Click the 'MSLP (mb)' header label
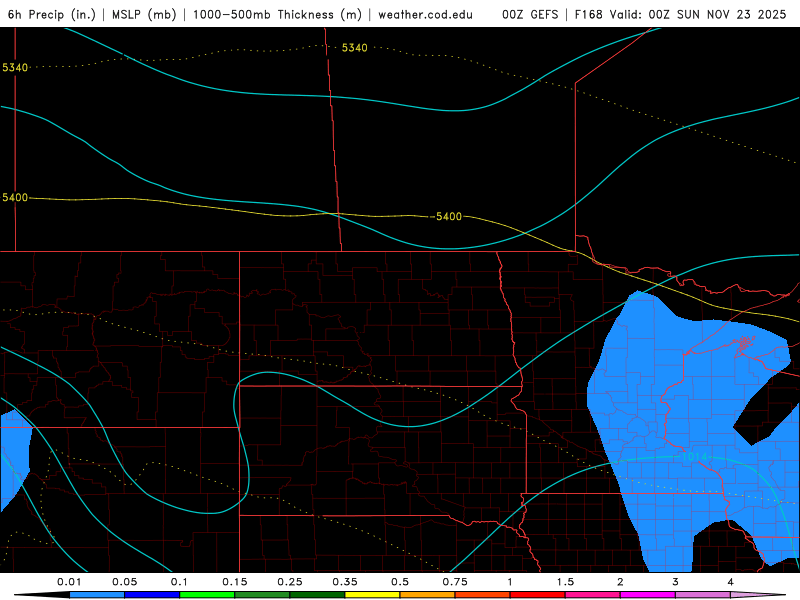Screen dimensions: 800x600 click(144, 15)
